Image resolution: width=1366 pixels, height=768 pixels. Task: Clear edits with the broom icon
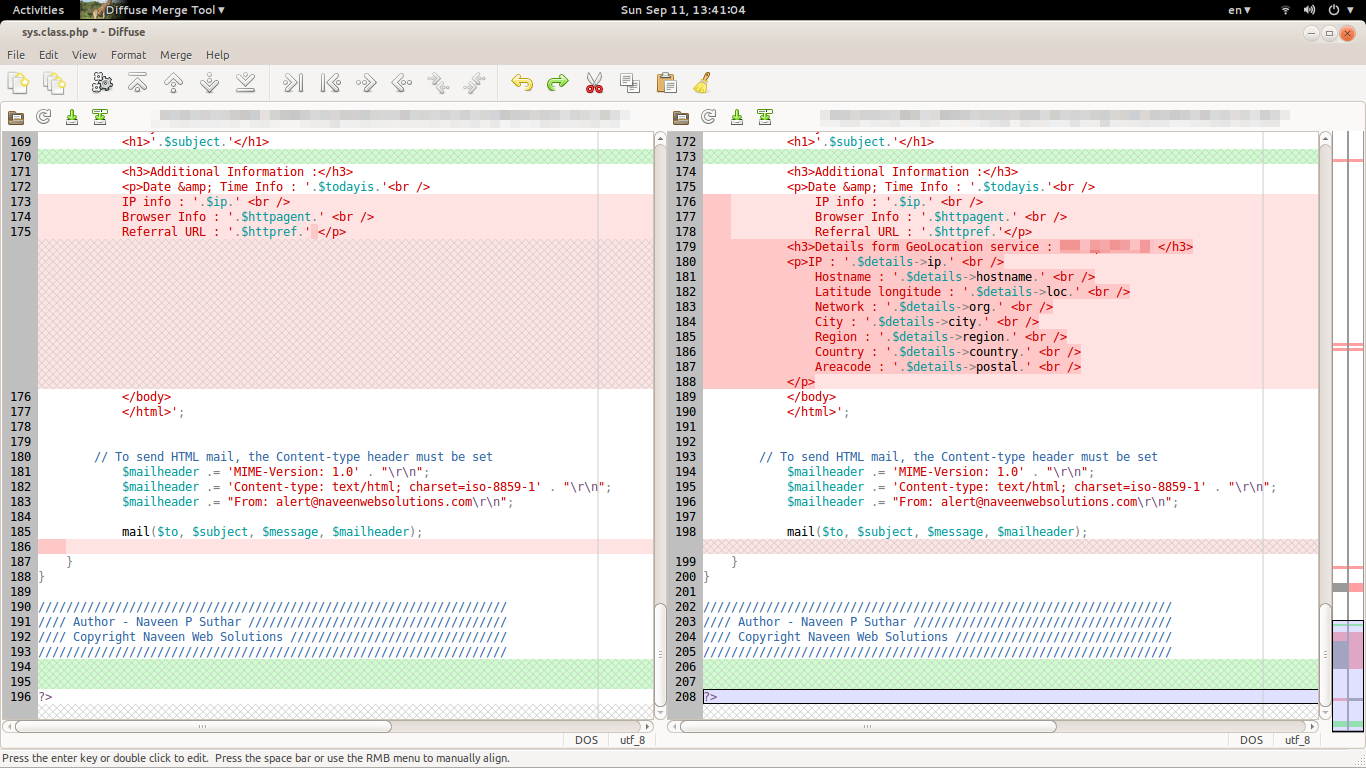(701, 82)
